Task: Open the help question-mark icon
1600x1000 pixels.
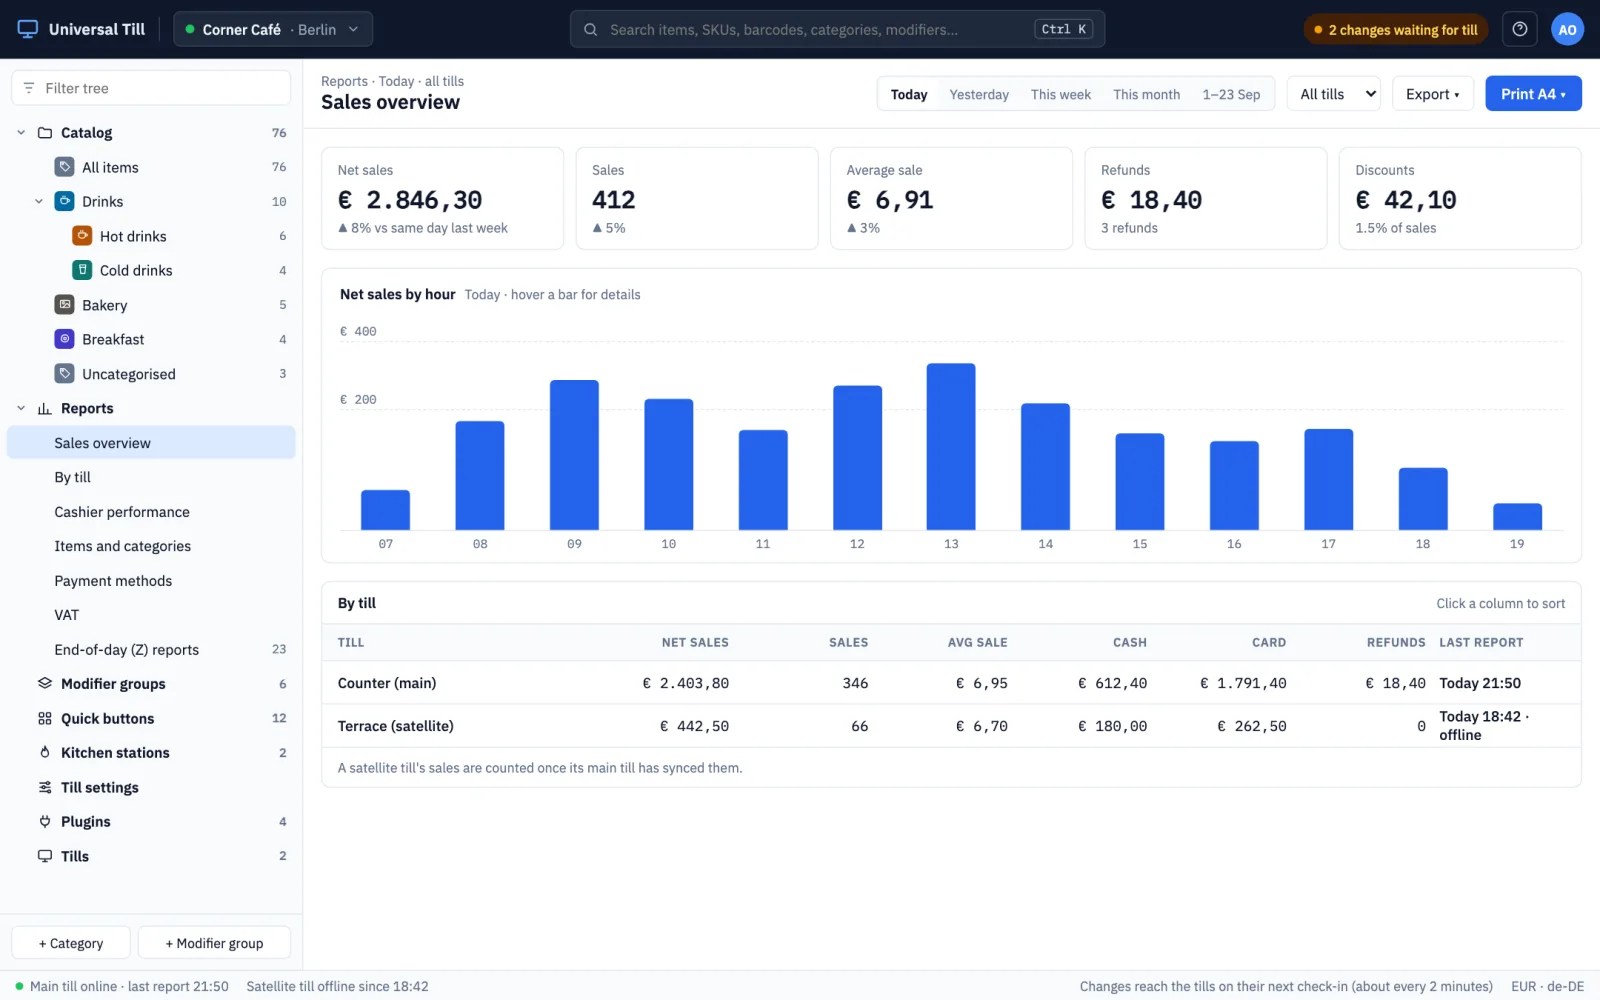Action: tap(1520, 29)
